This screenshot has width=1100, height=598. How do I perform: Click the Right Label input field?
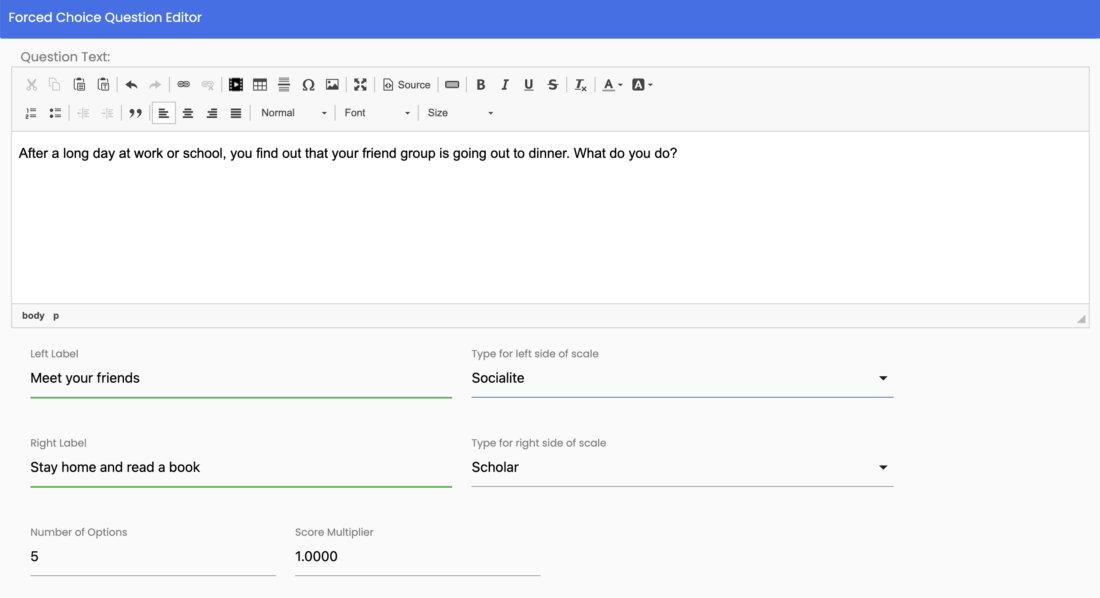tap(240, 467)
